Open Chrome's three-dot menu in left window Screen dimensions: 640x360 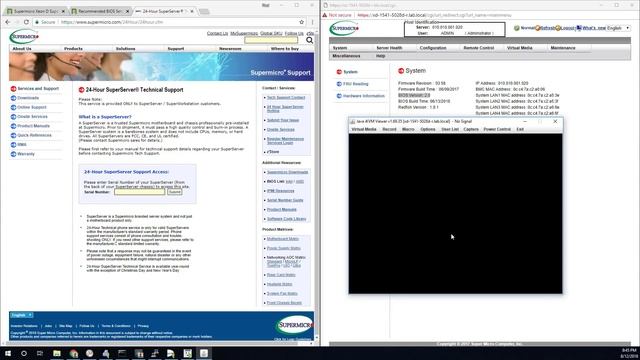(x=313, y=22)
